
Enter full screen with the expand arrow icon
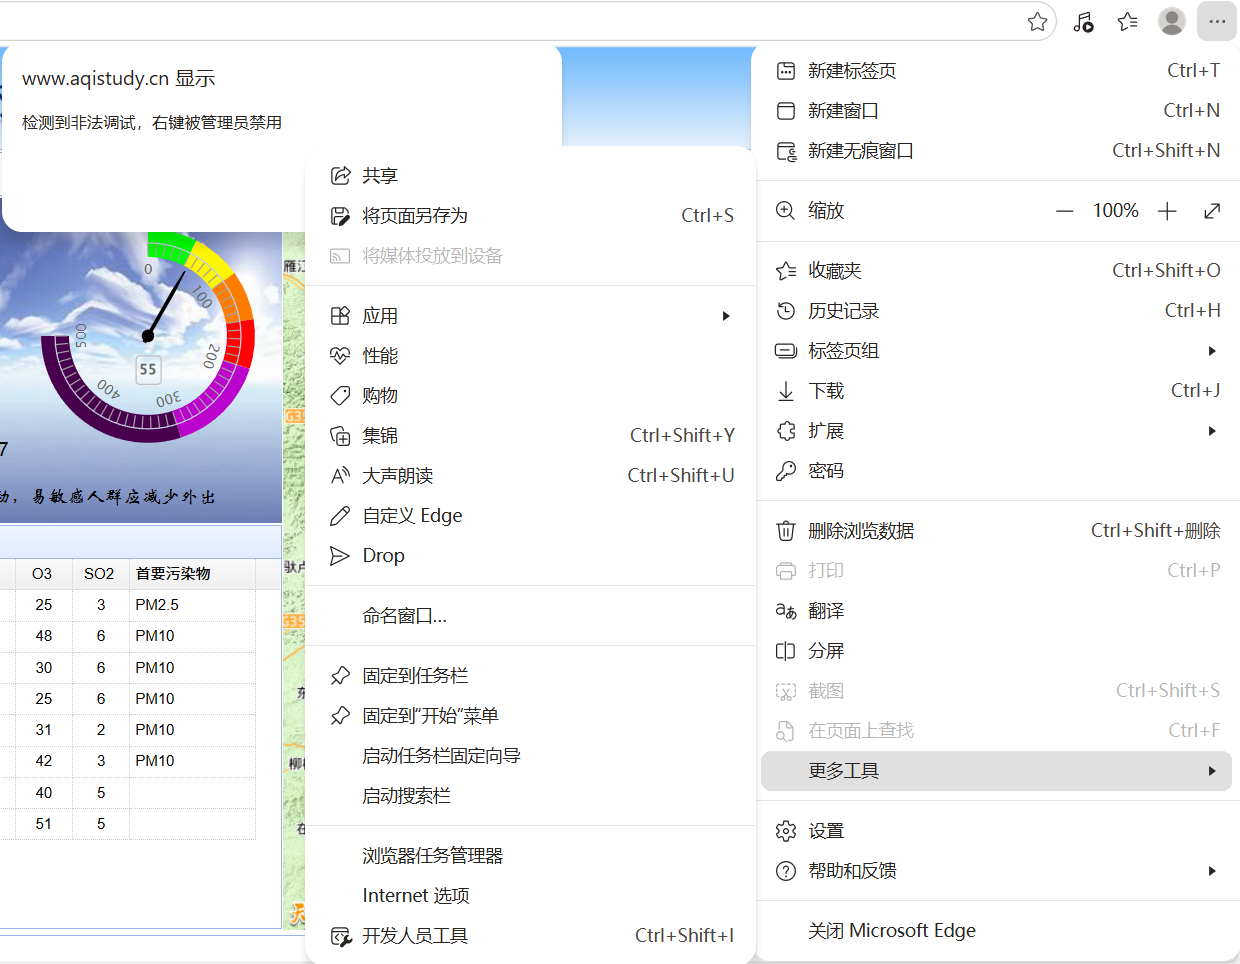pos(1212,211)
